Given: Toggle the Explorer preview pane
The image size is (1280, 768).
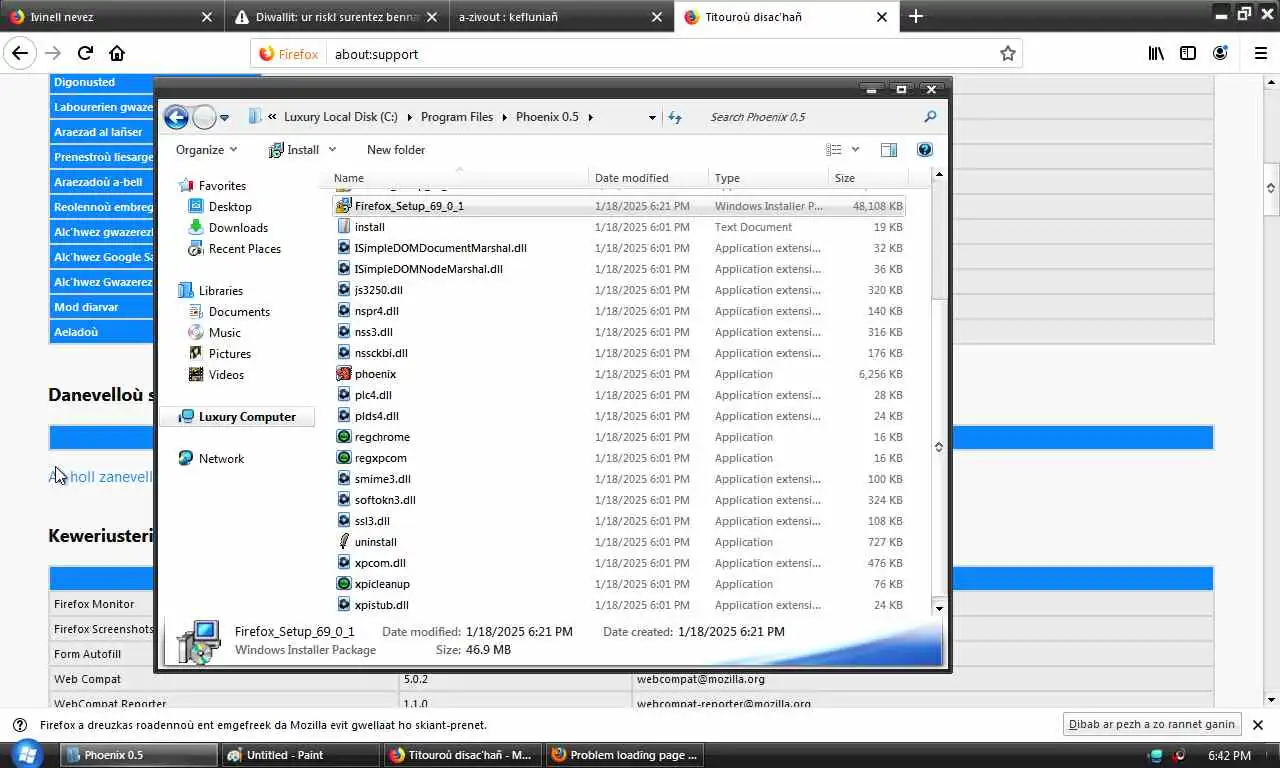Looking at the screenshot, I should [x=889, y=150].
